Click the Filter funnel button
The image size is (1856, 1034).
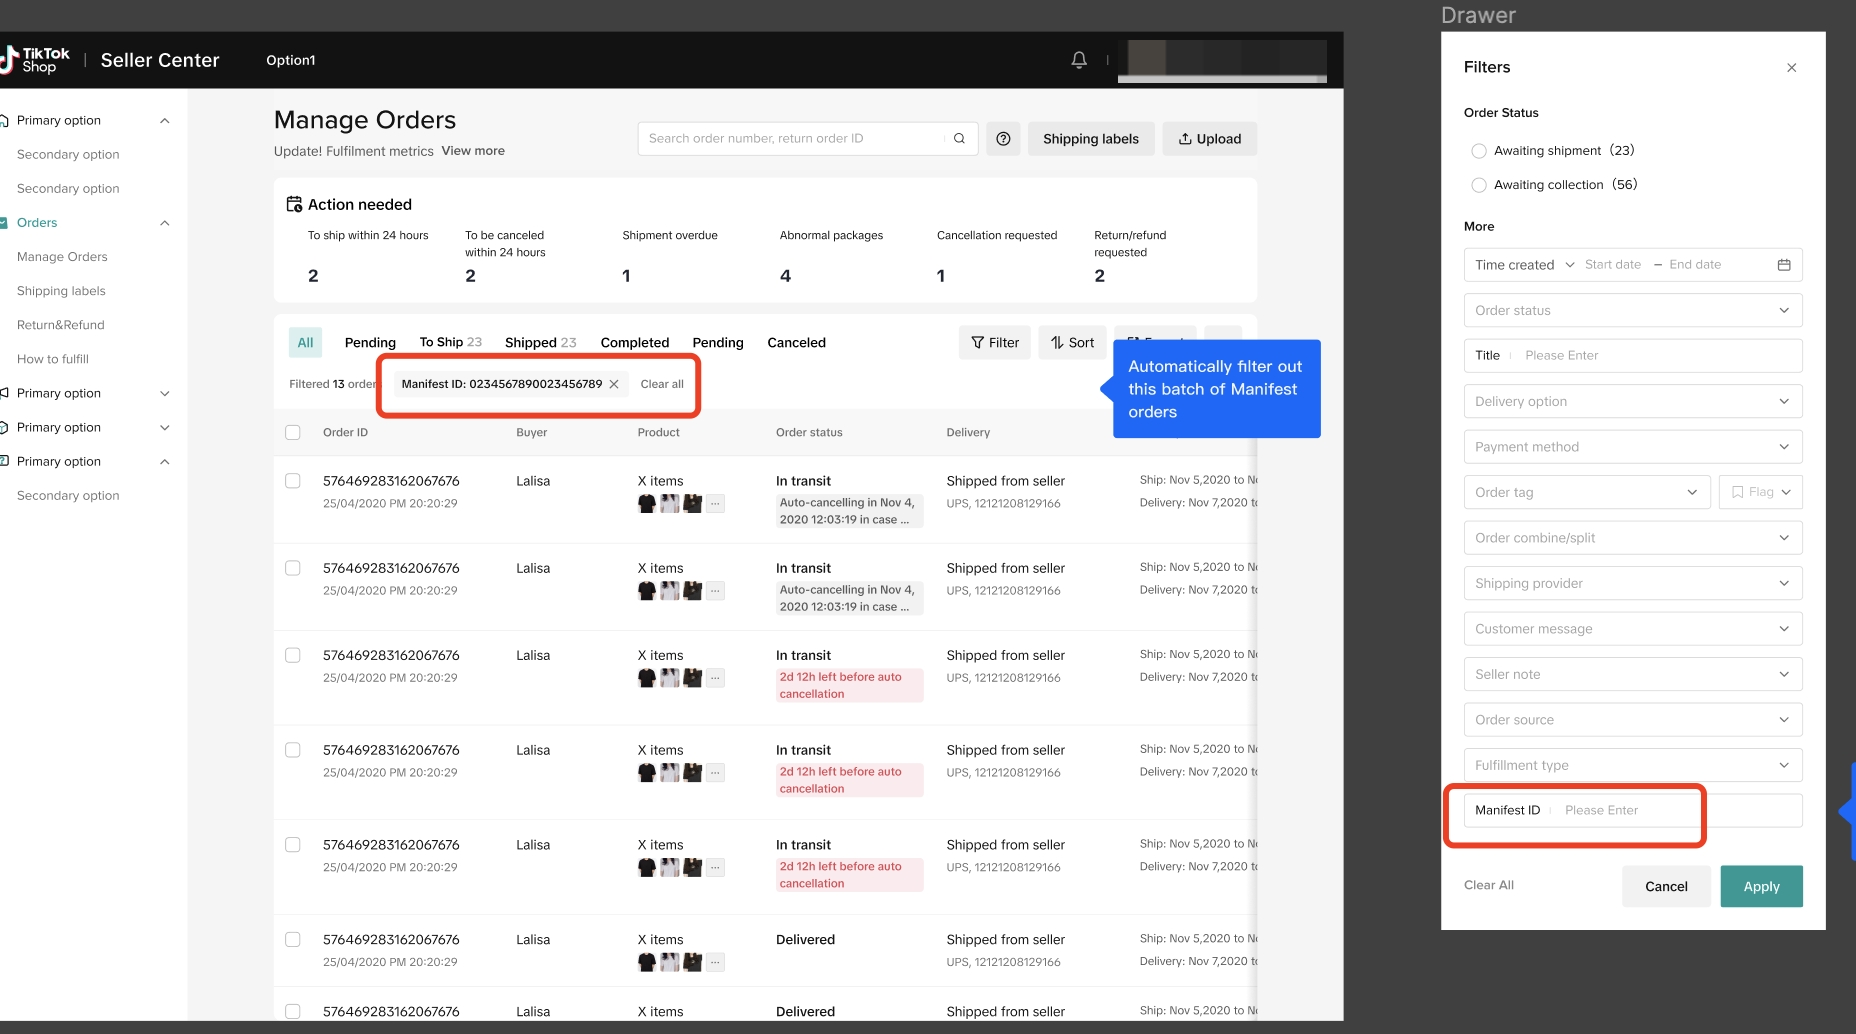[994, 343]
